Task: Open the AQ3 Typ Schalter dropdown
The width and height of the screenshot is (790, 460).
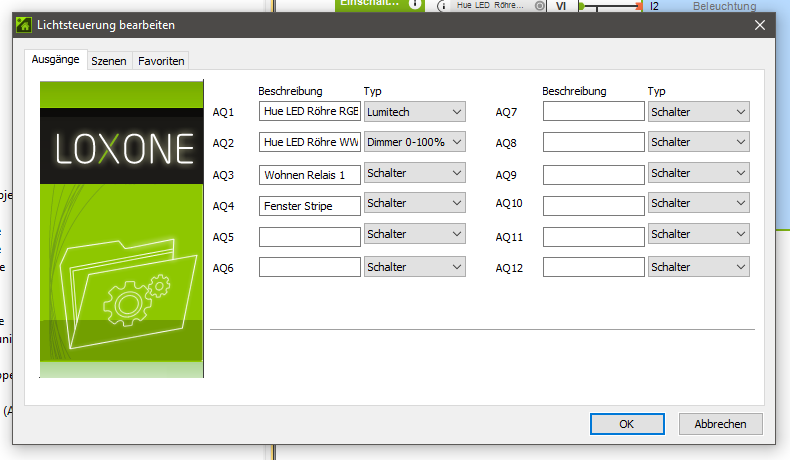Action: pos(415,173)
